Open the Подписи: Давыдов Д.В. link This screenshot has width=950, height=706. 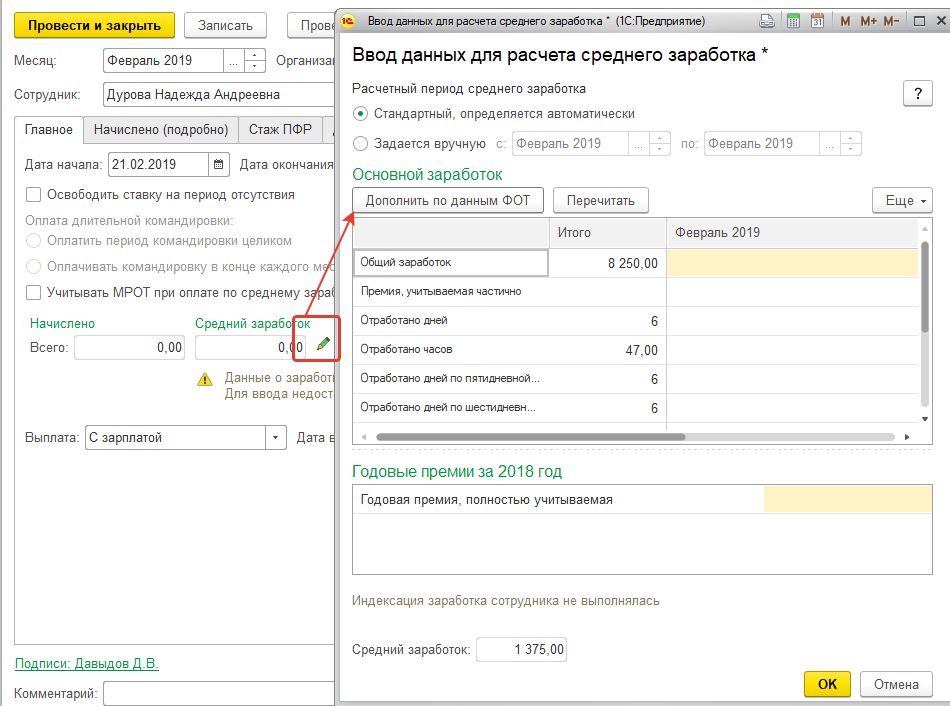87,664
